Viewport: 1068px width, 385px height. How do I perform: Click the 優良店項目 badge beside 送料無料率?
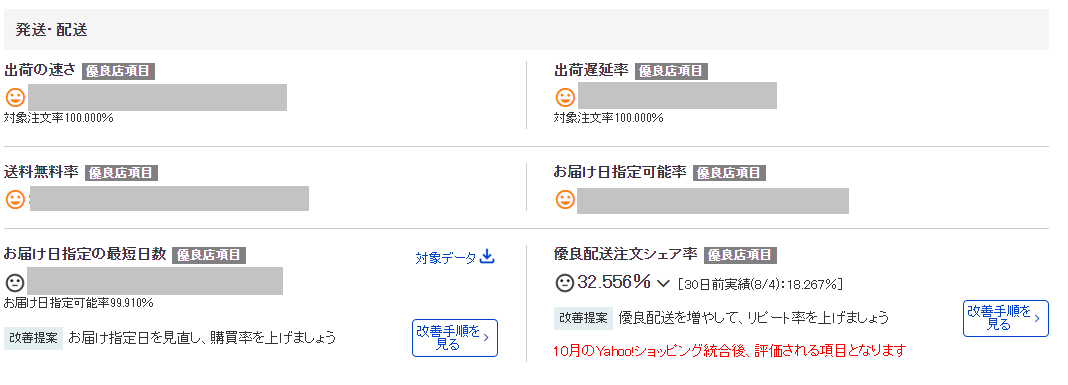[121, 173]
